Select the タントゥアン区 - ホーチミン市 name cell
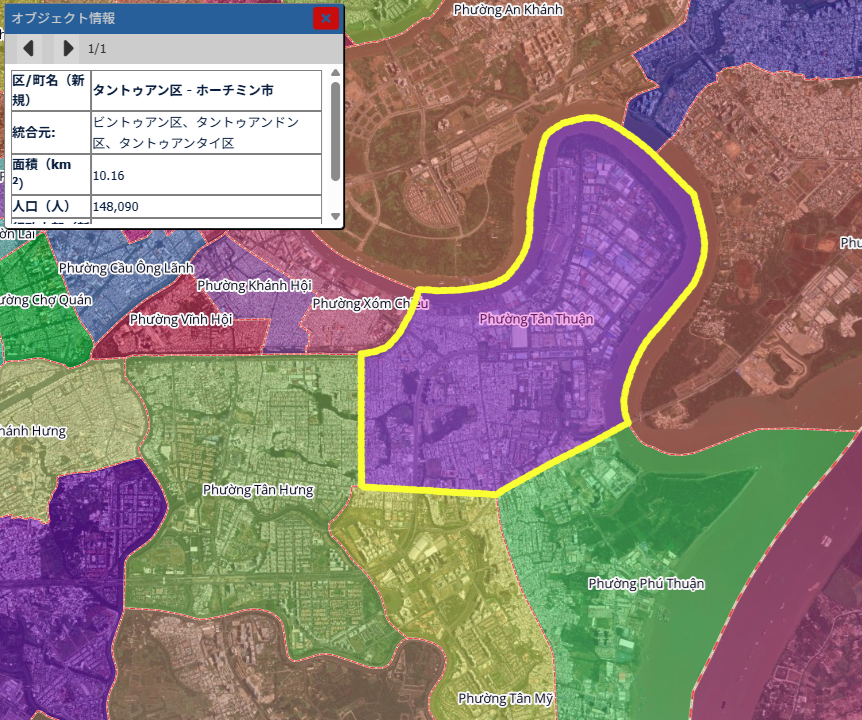Viewport: 862px width, 720px height. pyautogui.click(x=205, y=90)
